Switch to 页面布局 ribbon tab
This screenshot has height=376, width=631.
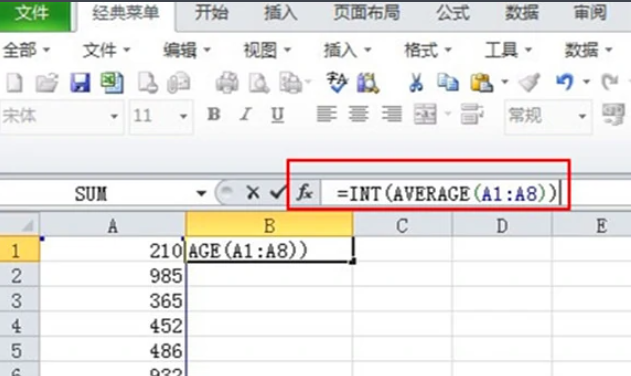tap(367, 13)
